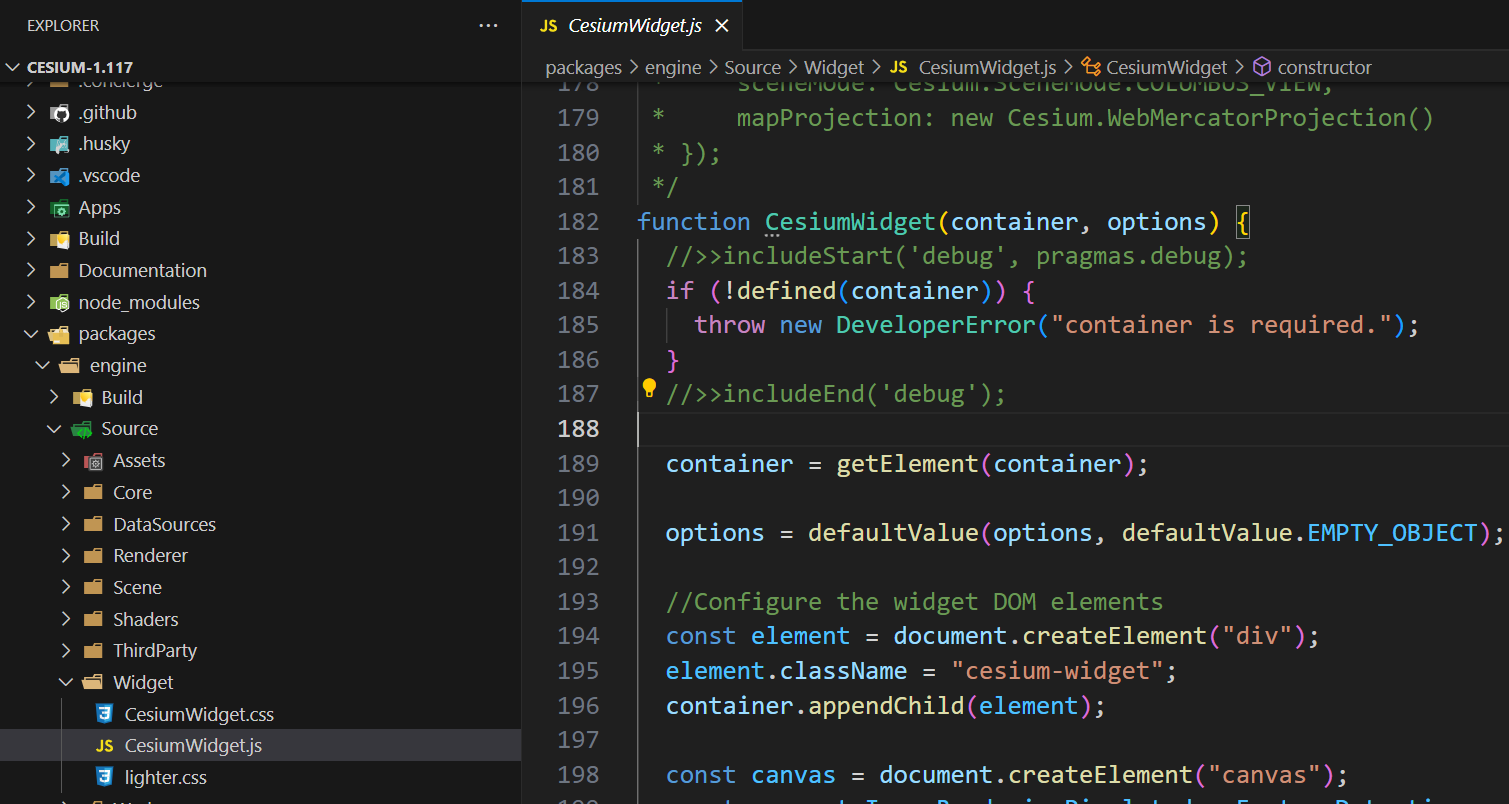
Task: Click the cube icon before constructor breadcrumb
Action: (1262, 67)
